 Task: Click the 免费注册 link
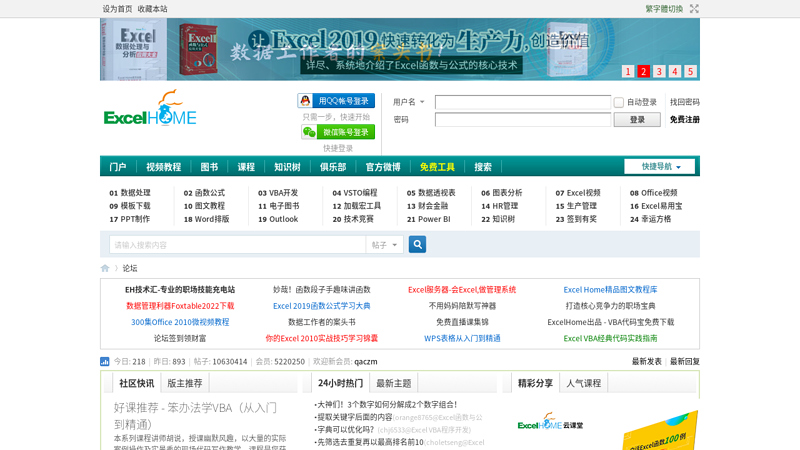[685, 119]
